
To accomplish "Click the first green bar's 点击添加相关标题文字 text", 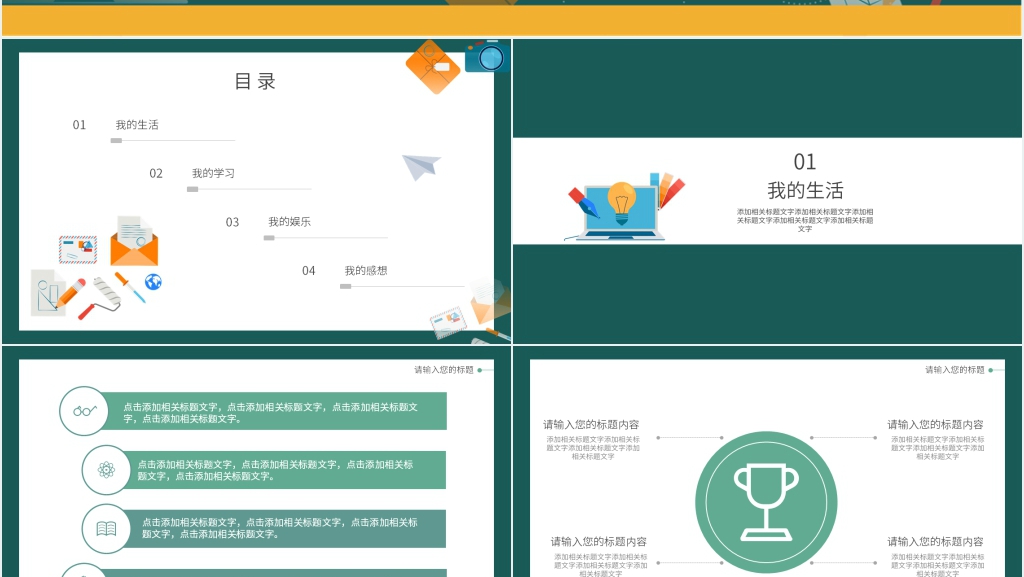I will 270,413.
